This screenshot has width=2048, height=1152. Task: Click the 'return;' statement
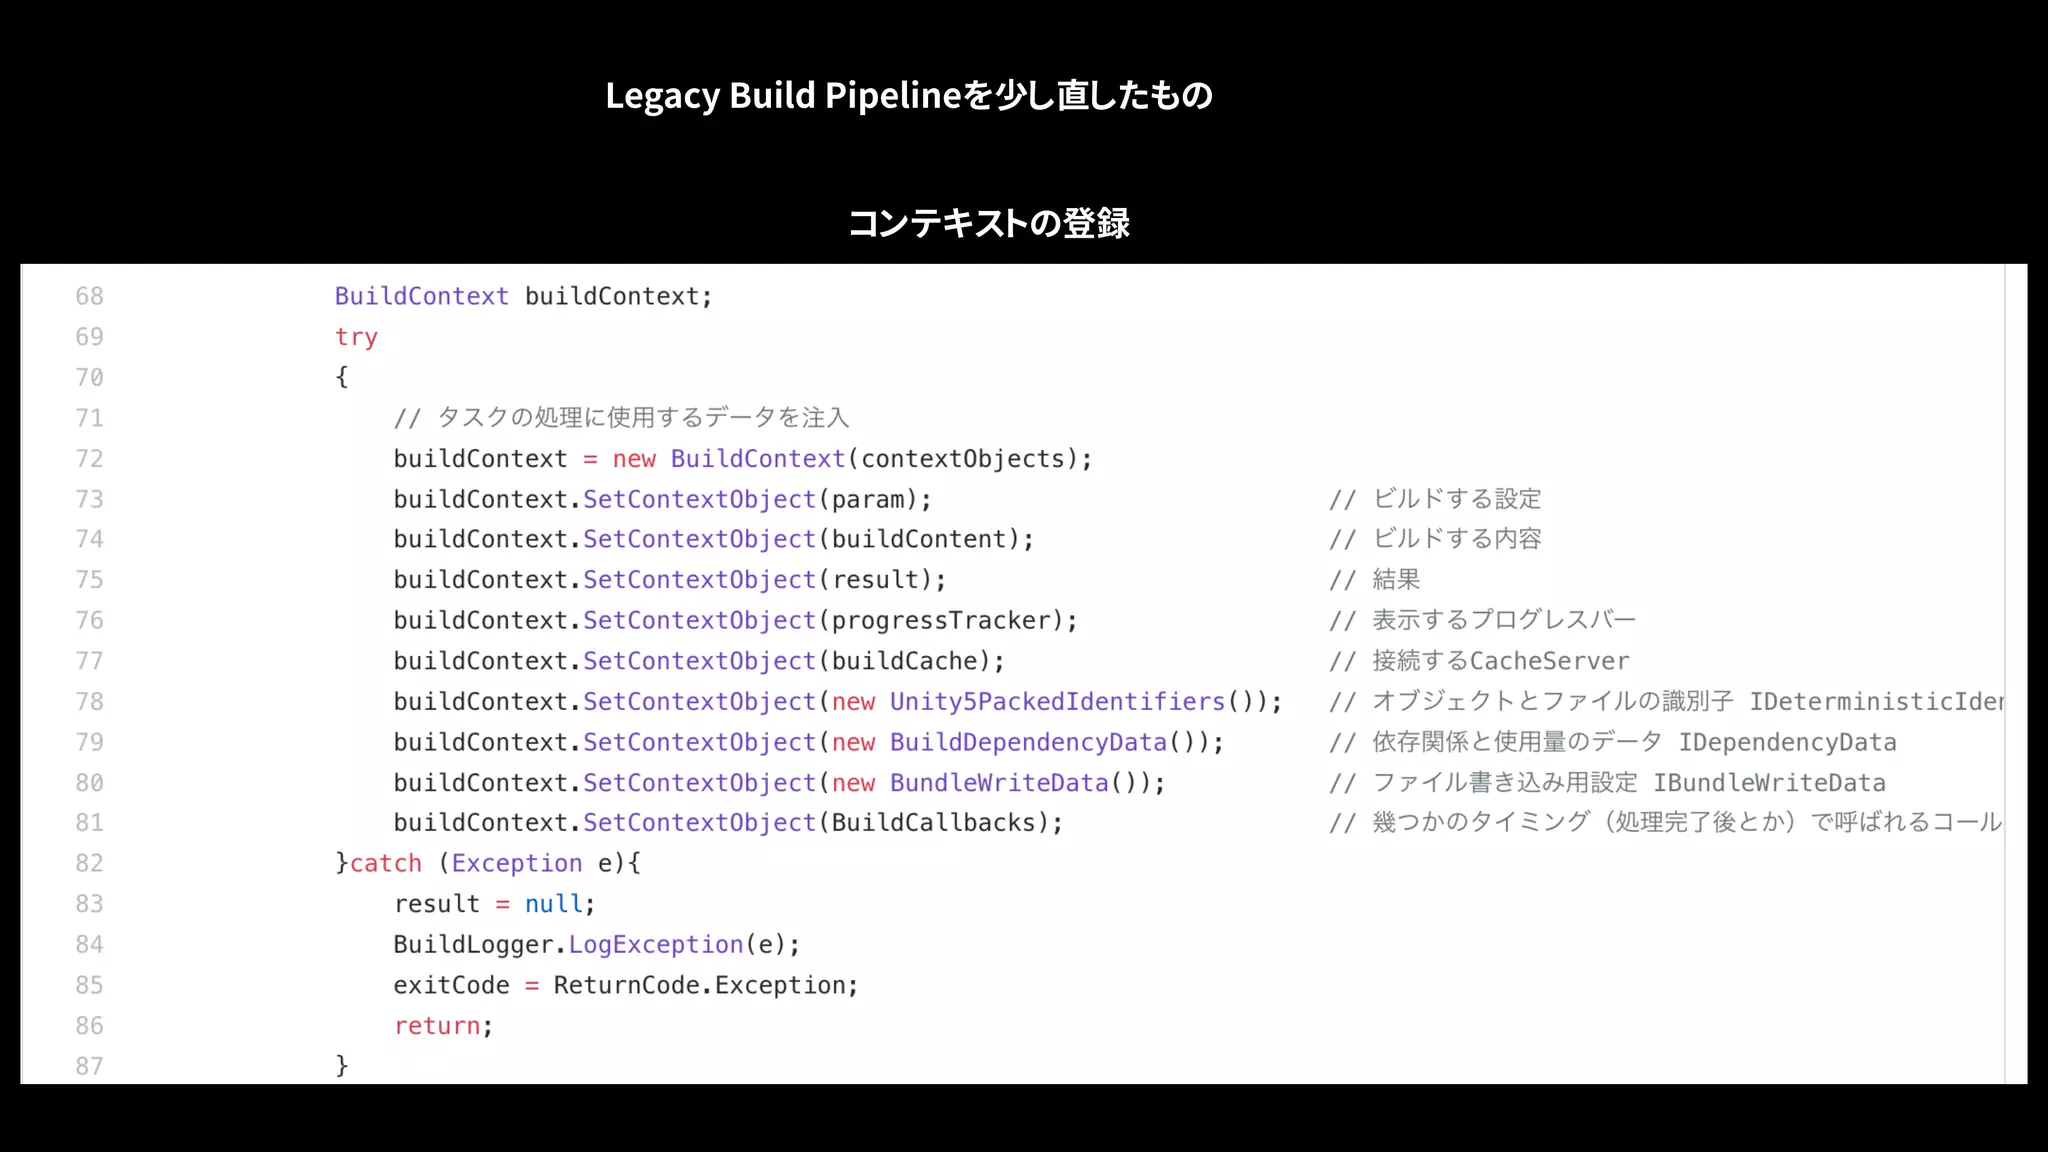point(444,1026)
